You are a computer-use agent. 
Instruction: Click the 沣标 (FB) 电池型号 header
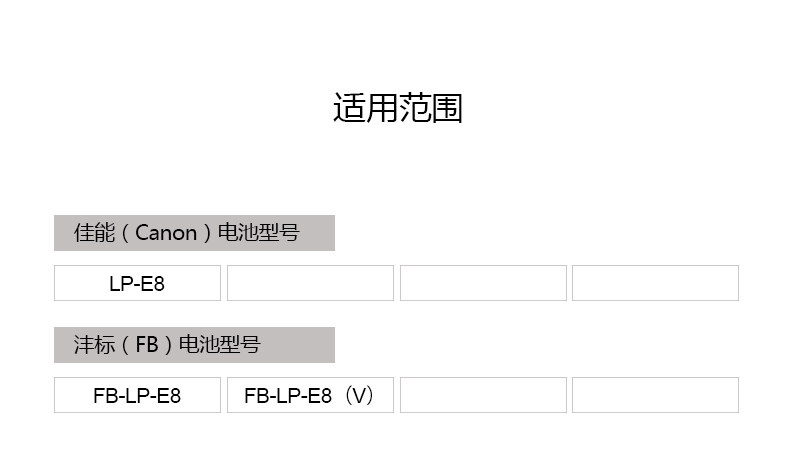click(x=194, y=345)
